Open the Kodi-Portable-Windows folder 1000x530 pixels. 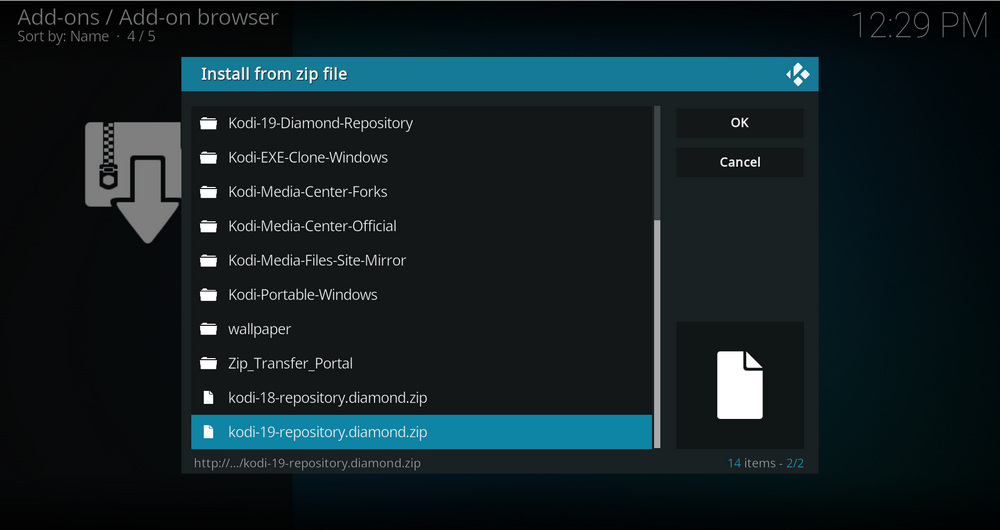click(302, 295)
